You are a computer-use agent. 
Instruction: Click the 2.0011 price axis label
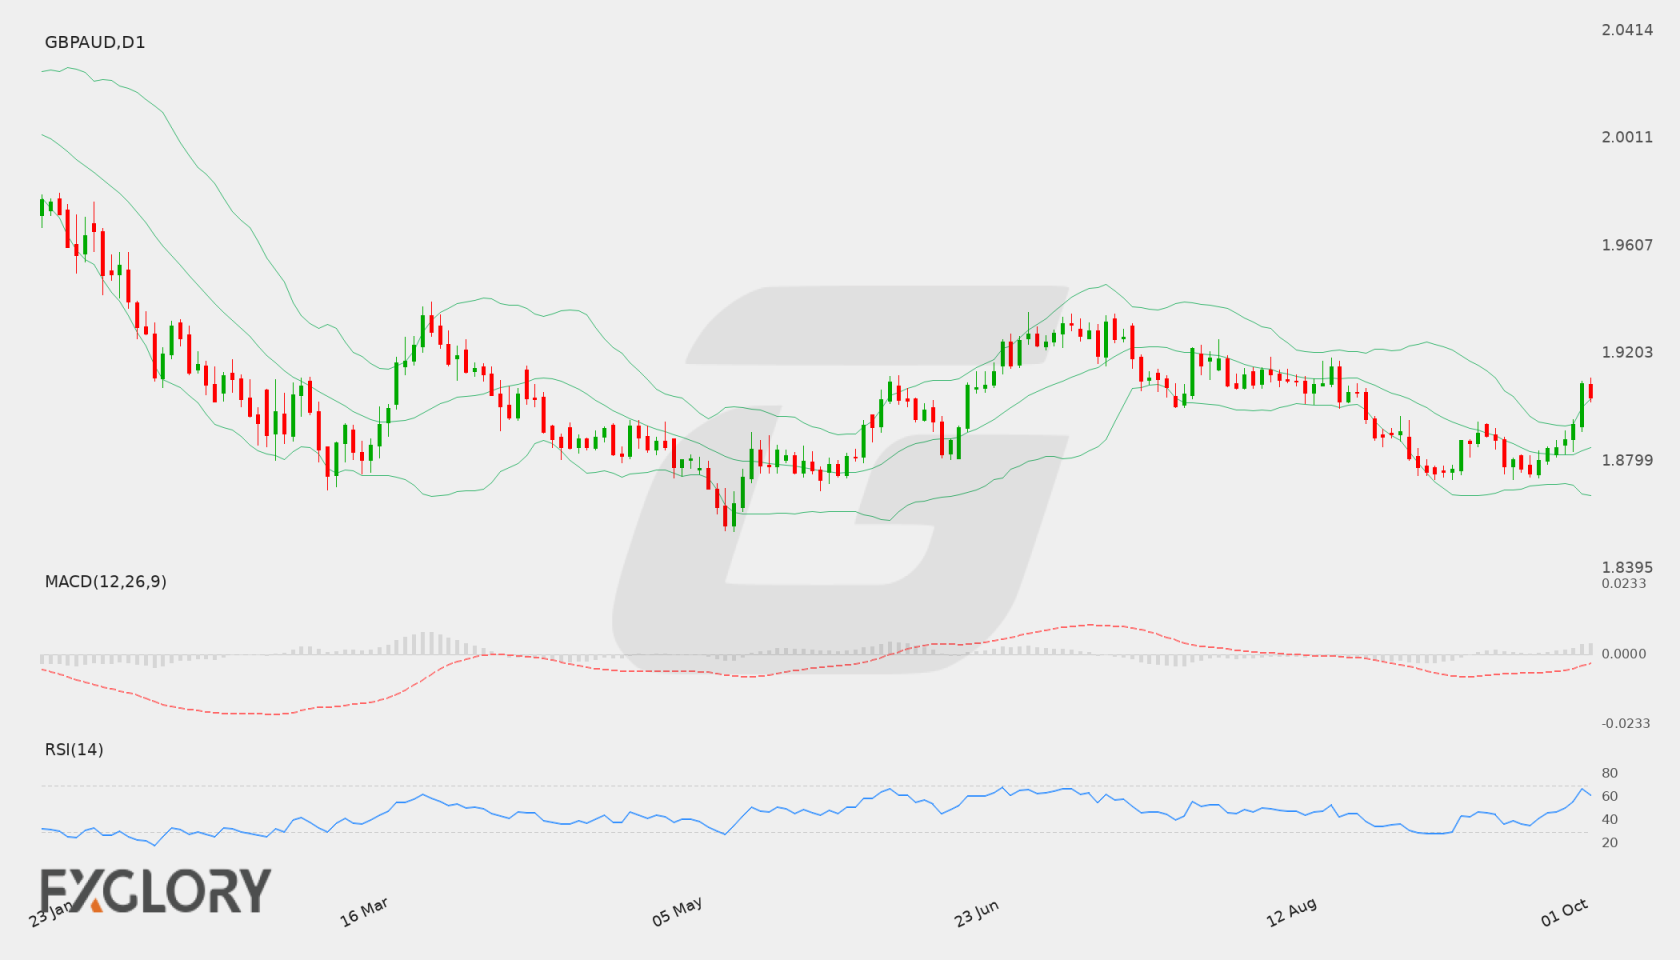tap(1627, 137)
